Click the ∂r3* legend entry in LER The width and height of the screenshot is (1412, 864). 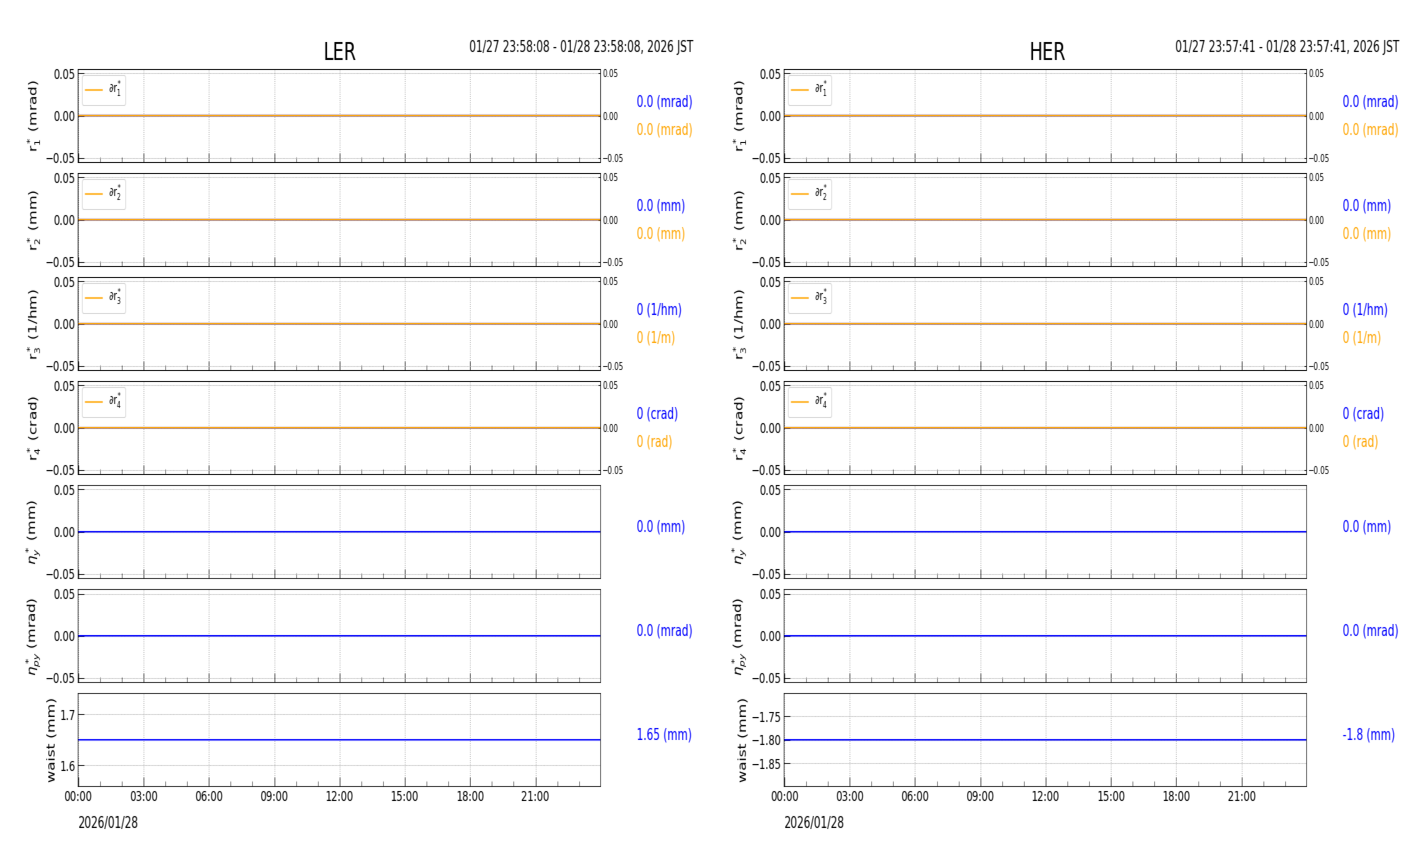[x=104, y=298]
